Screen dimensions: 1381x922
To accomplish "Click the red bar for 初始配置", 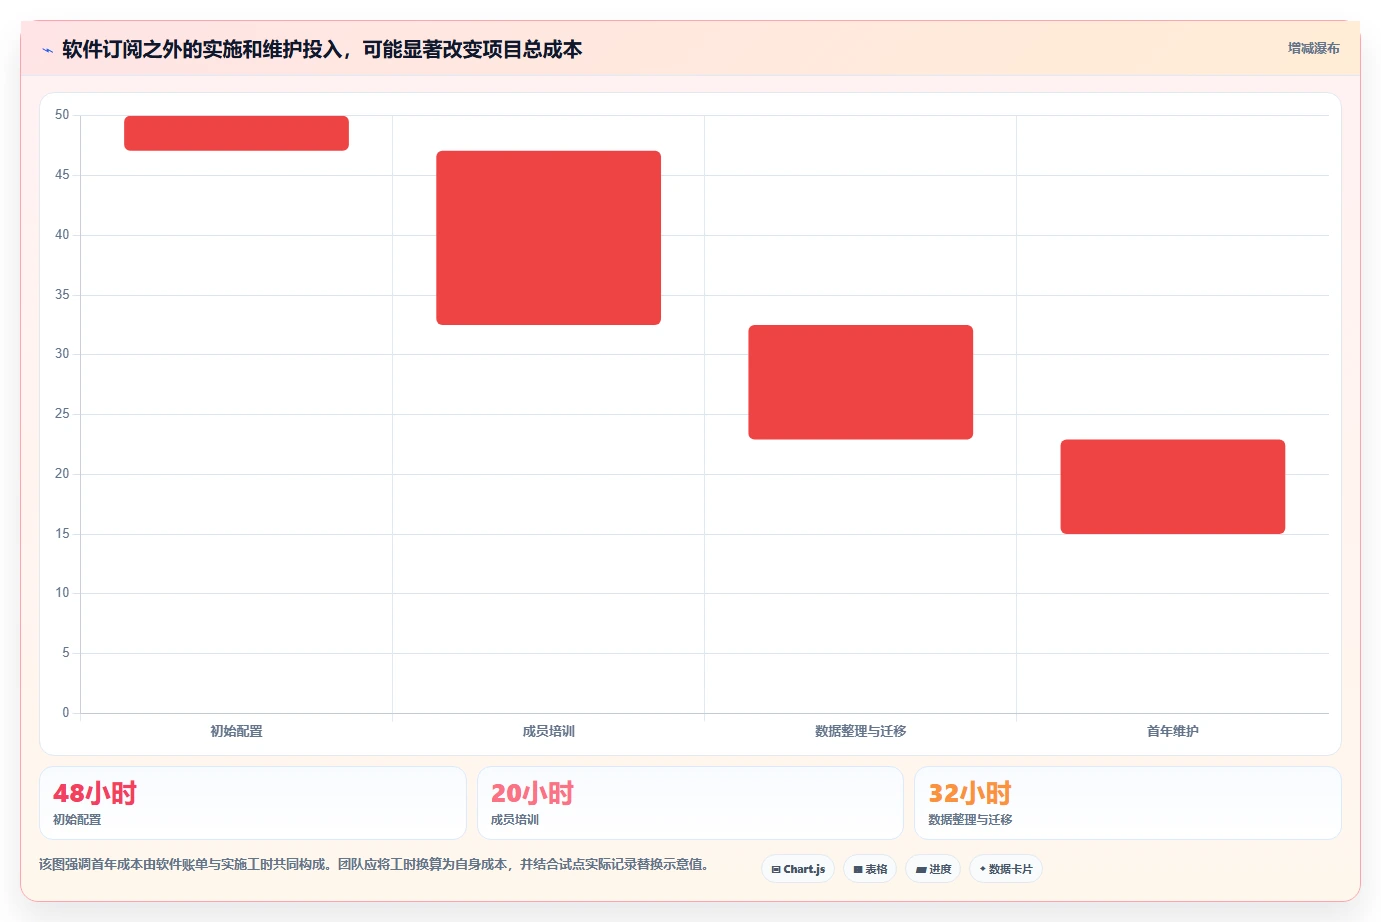I will click(236, 133).
